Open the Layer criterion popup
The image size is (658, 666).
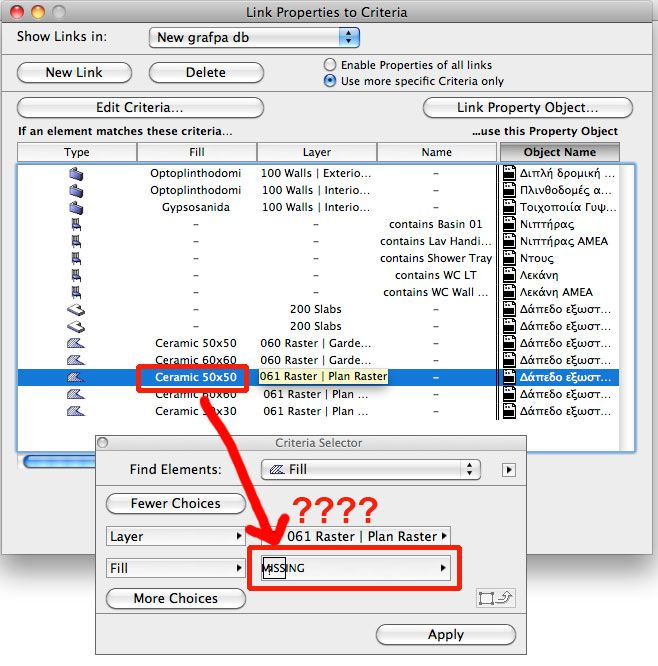click(175, 536)
